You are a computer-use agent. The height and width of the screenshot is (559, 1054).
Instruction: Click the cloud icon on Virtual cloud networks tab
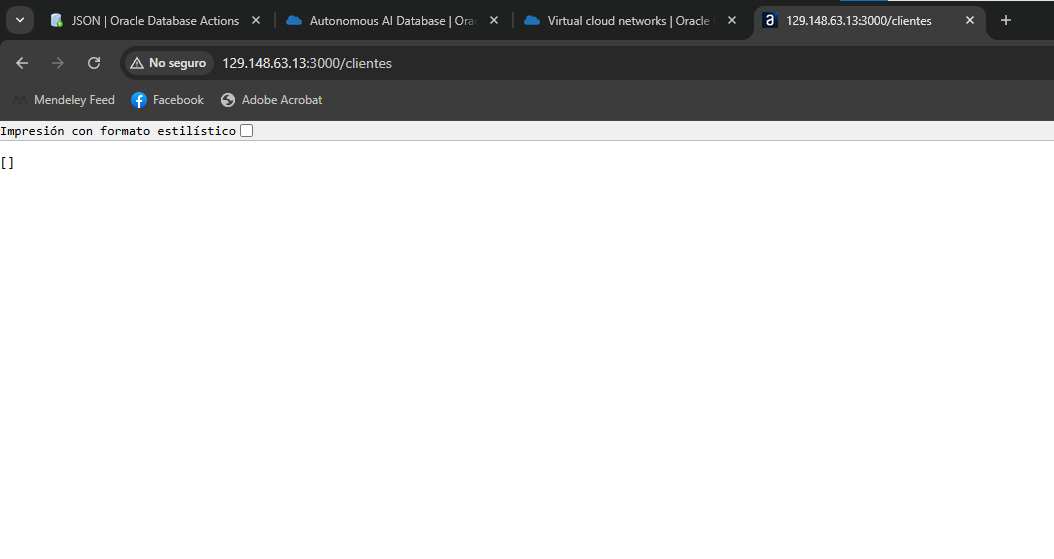(532, 21)
